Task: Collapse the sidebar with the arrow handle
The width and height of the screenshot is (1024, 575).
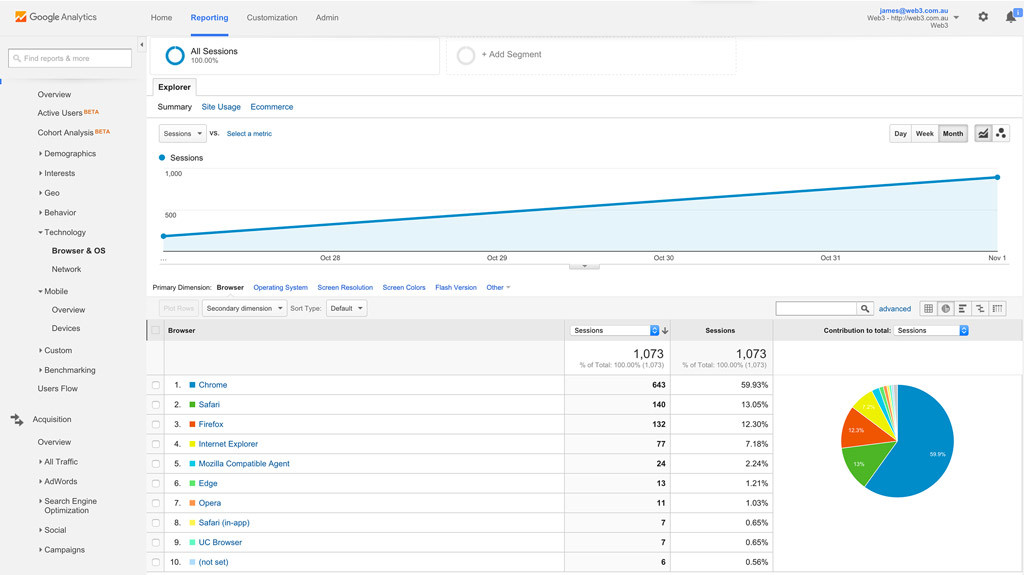Action: click(x=142, y=44)
